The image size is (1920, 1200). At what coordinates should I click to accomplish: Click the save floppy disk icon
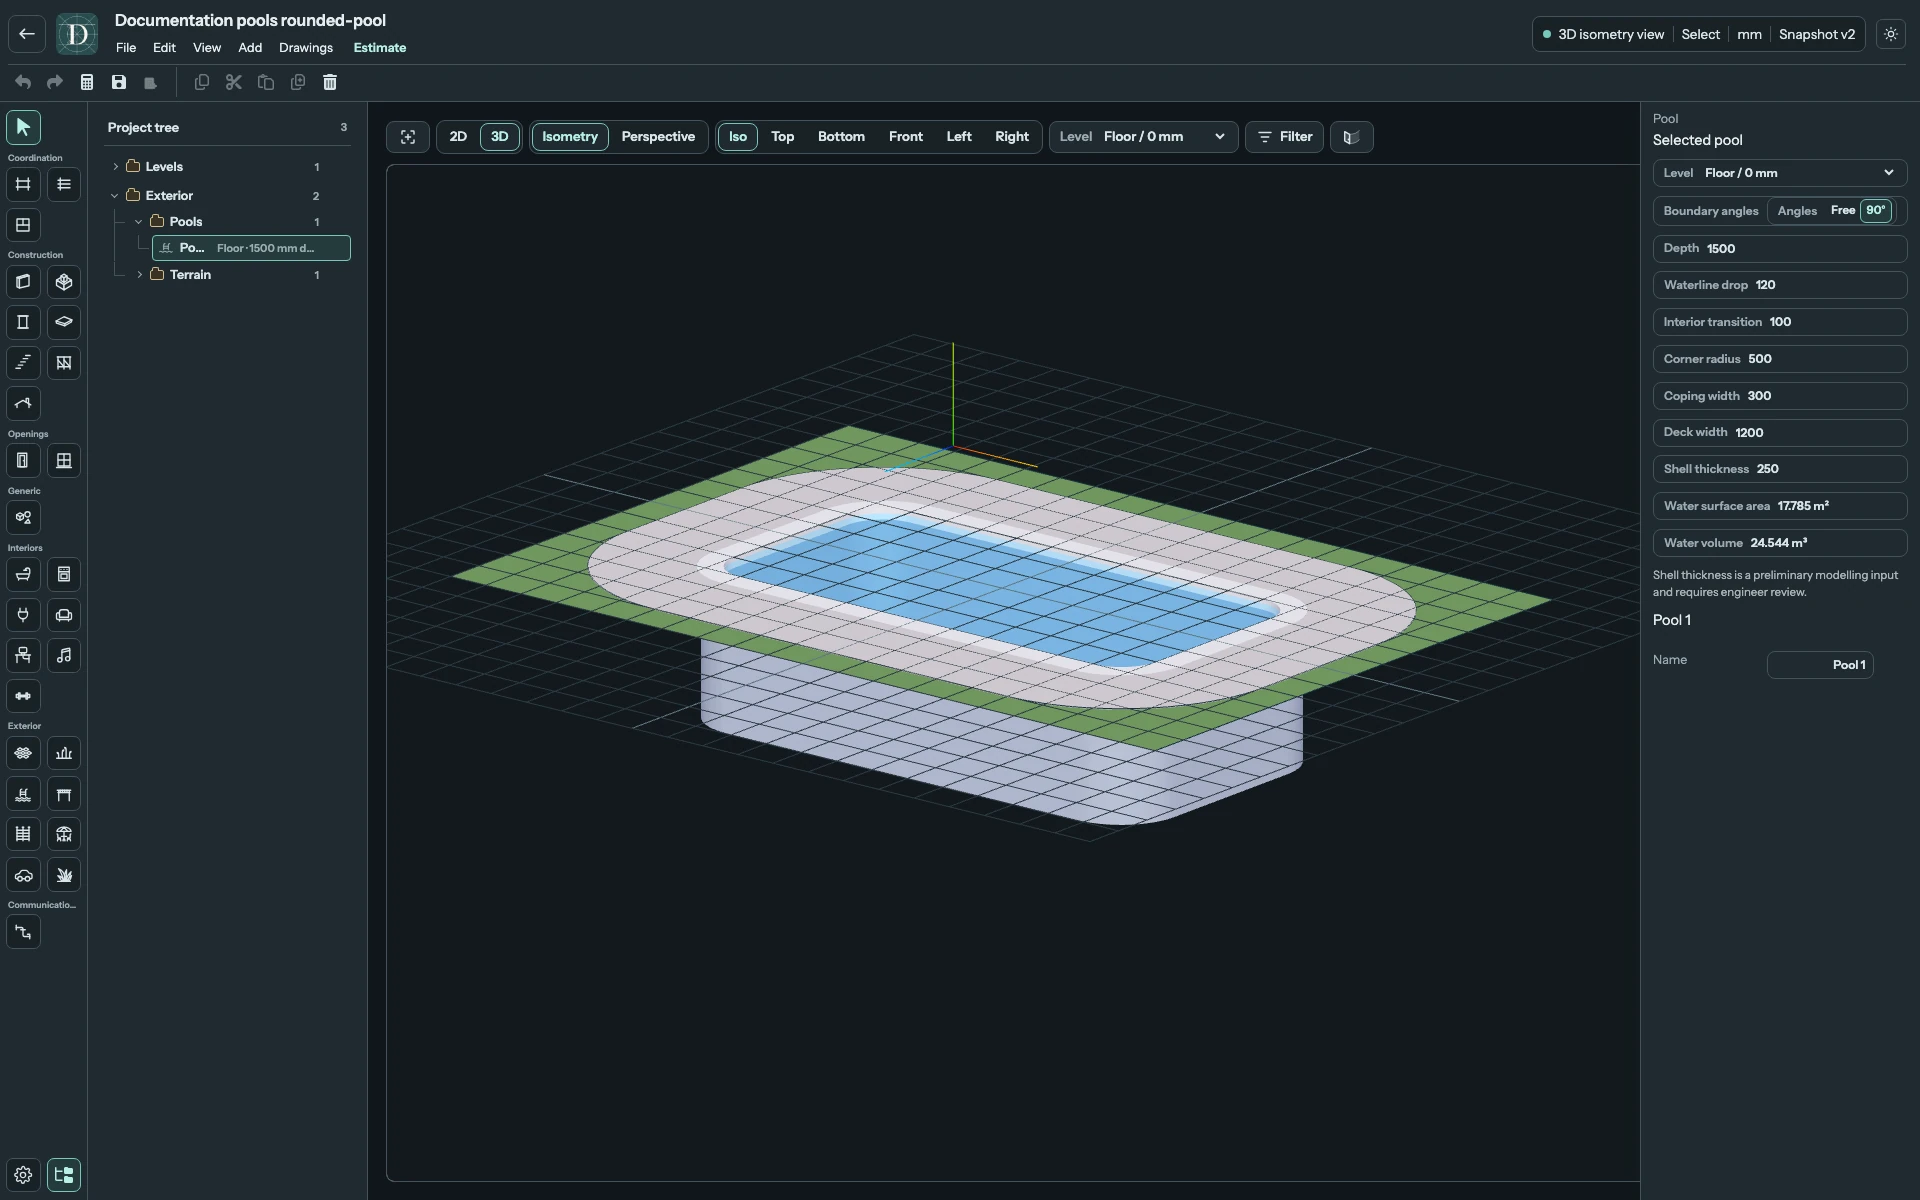pos(119,82)
